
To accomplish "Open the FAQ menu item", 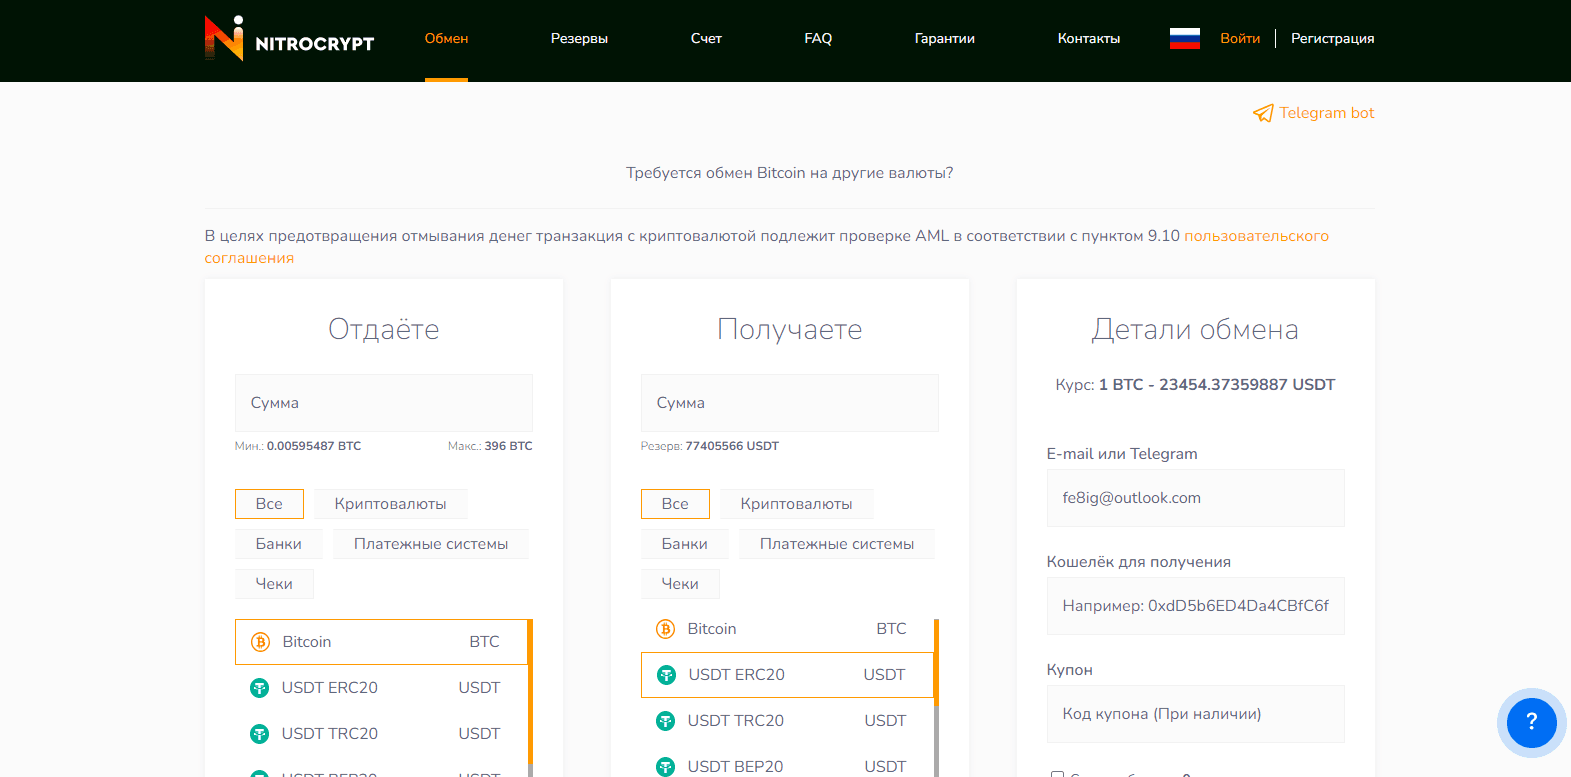I will tap(818, 39).
